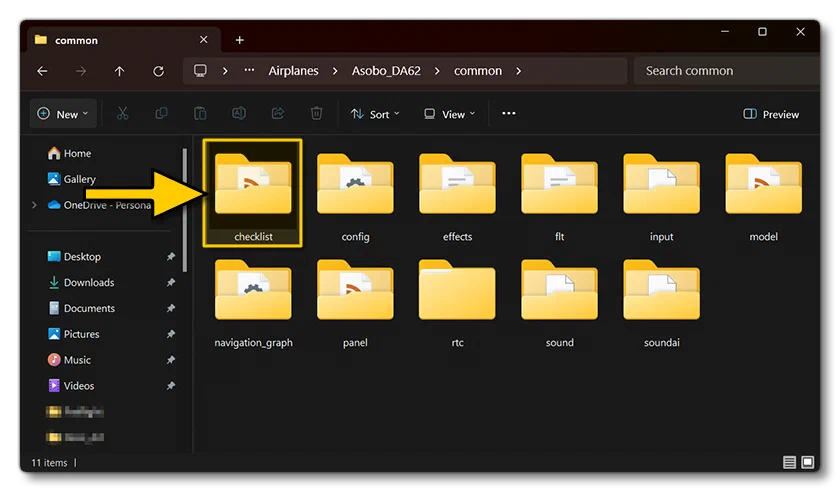This screenshot has width=840, height=492.
Task: Open the New dropdown menu
Action: click(x=63, y=114)
